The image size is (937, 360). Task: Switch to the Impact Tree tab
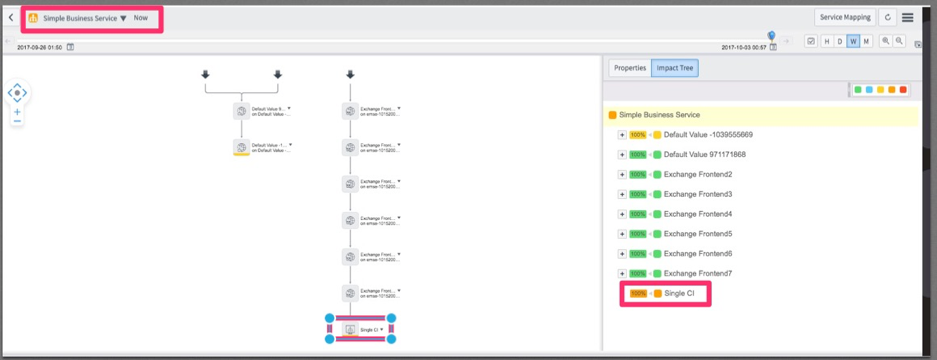click(x=675, y=68)
